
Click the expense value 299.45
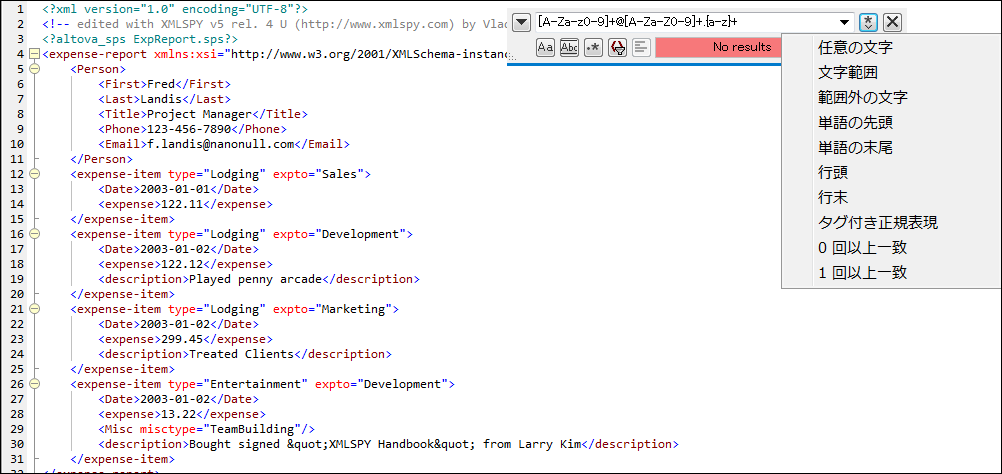tap(181, 339)
